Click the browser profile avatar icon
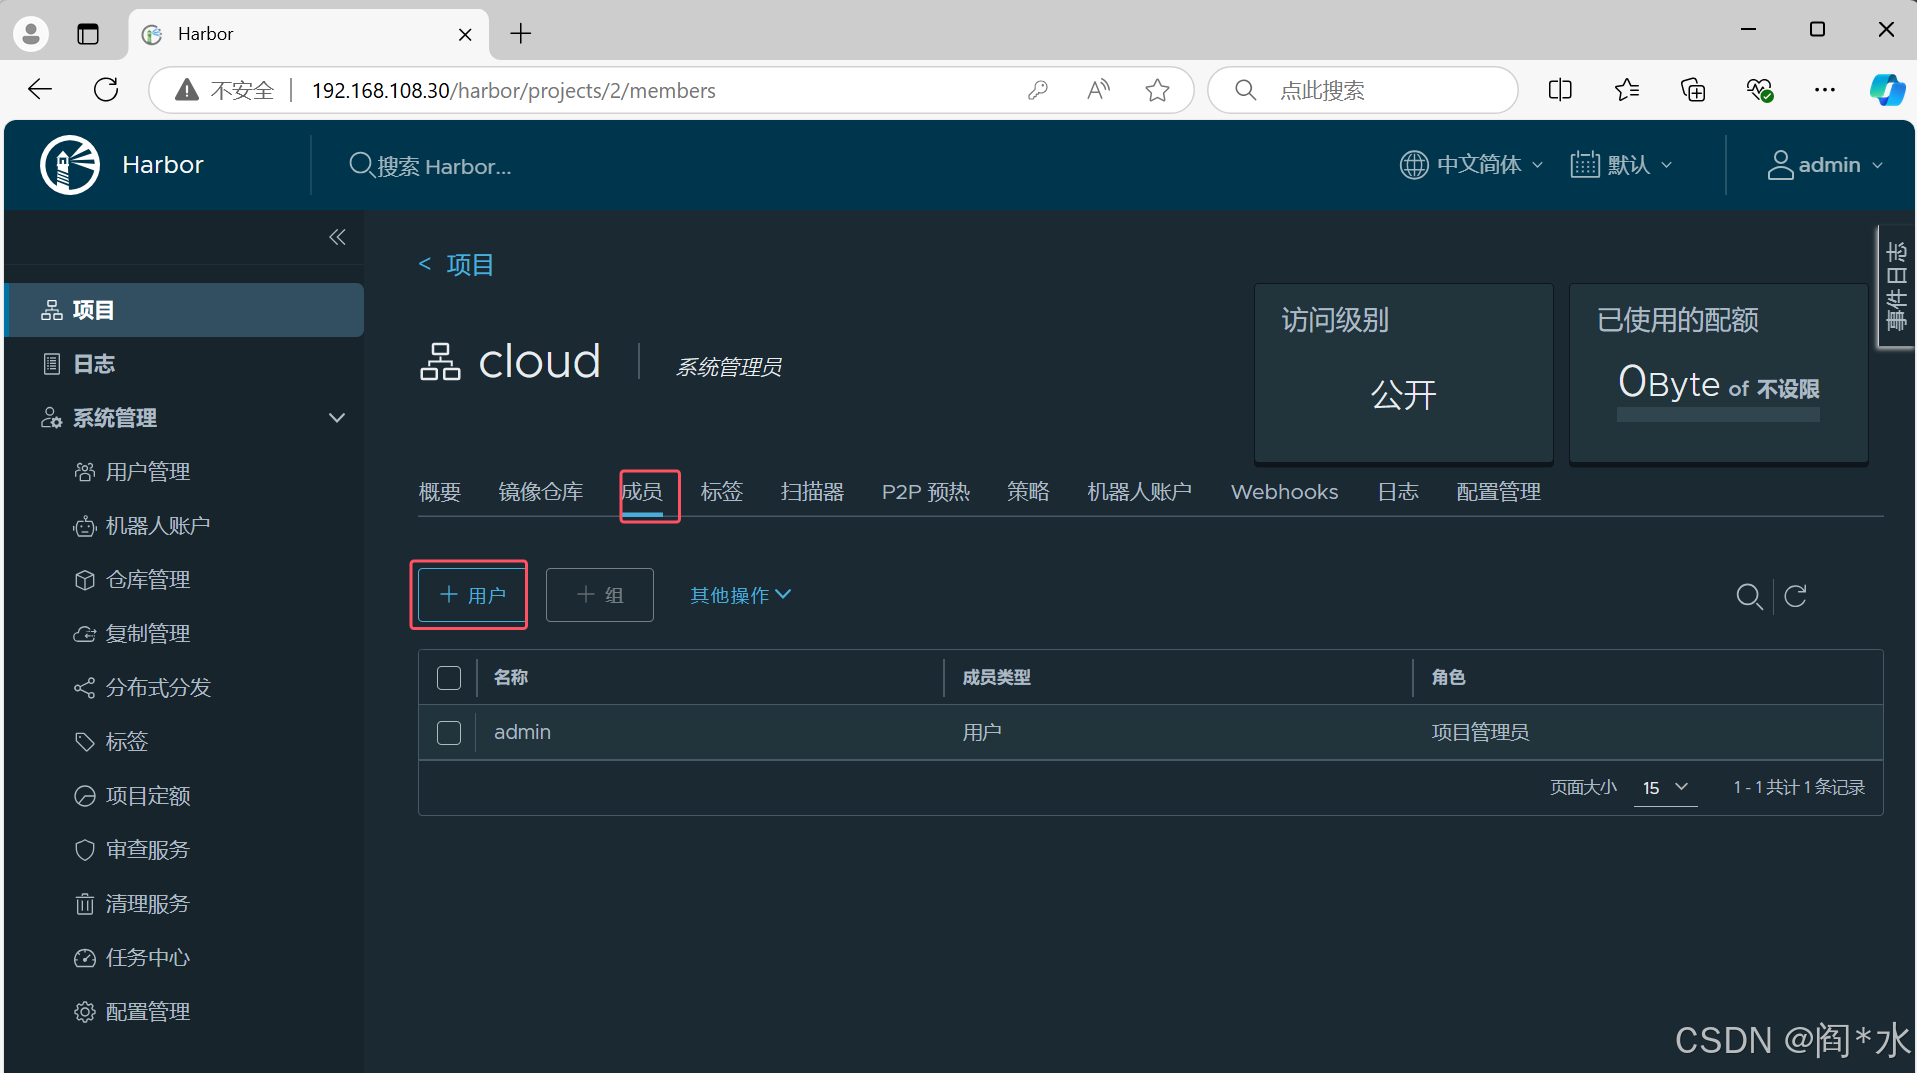Image resolution: width=1917 pixels, height=1073 pixels. tap(31, 34)
